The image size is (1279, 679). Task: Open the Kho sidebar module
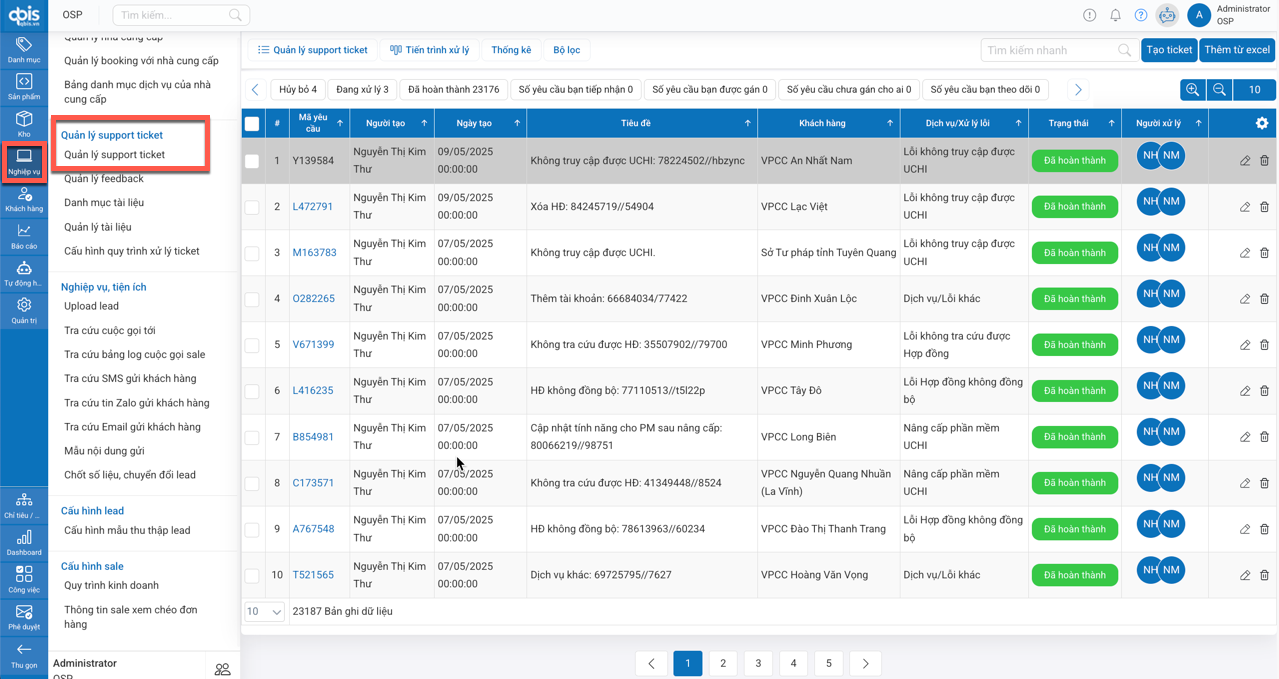(x=24, y=124)
